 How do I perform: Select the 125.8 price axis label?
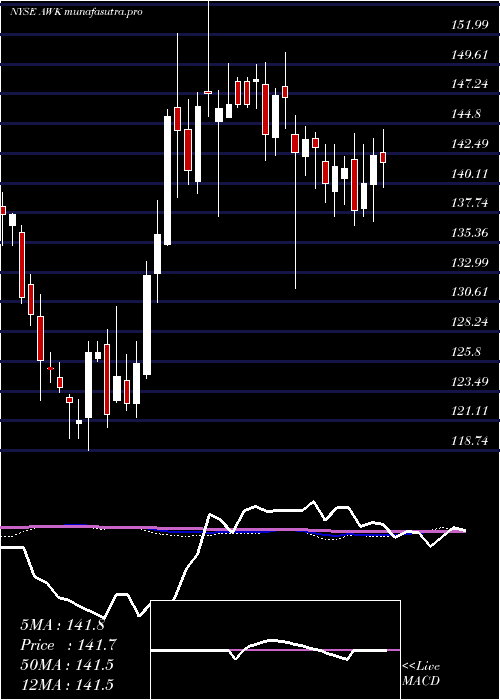pyautogui.click(x=466, y=352)
